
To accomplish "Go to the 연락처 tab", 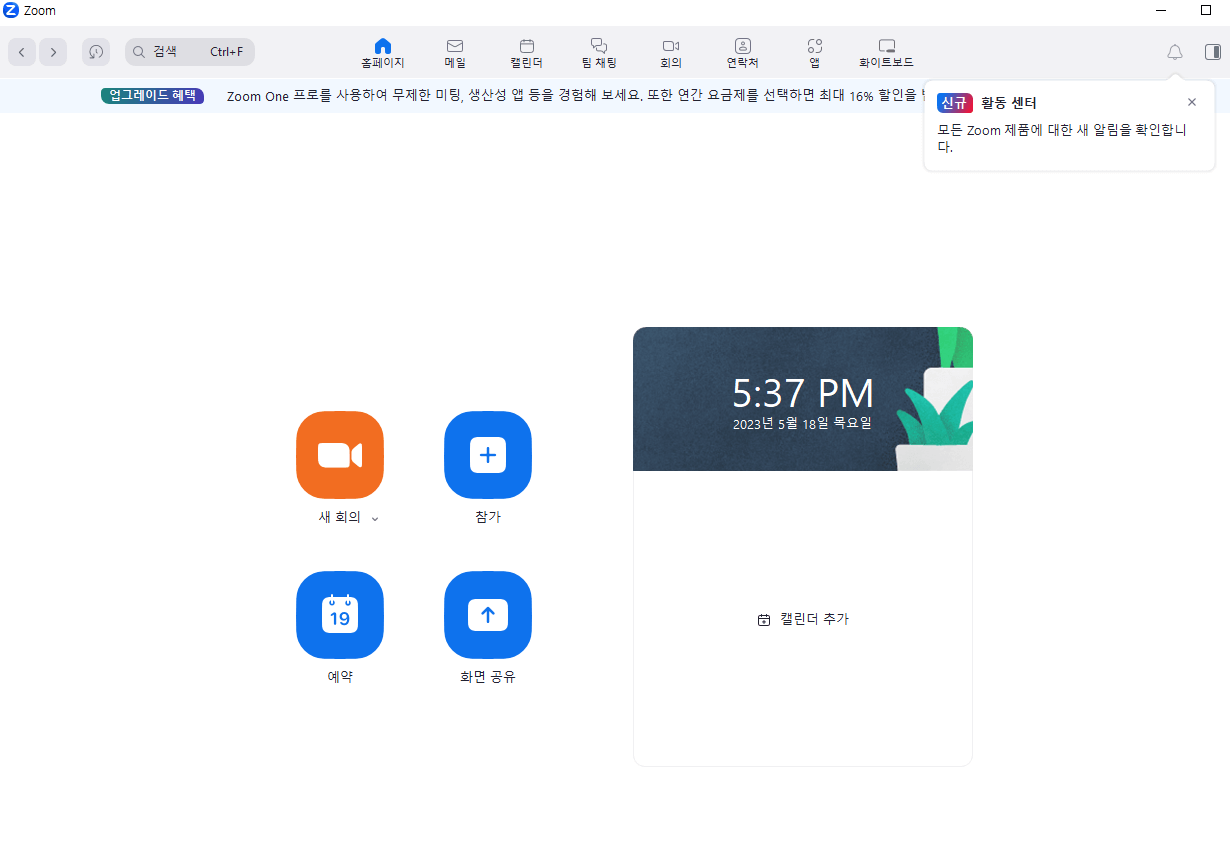I will 743,53.
